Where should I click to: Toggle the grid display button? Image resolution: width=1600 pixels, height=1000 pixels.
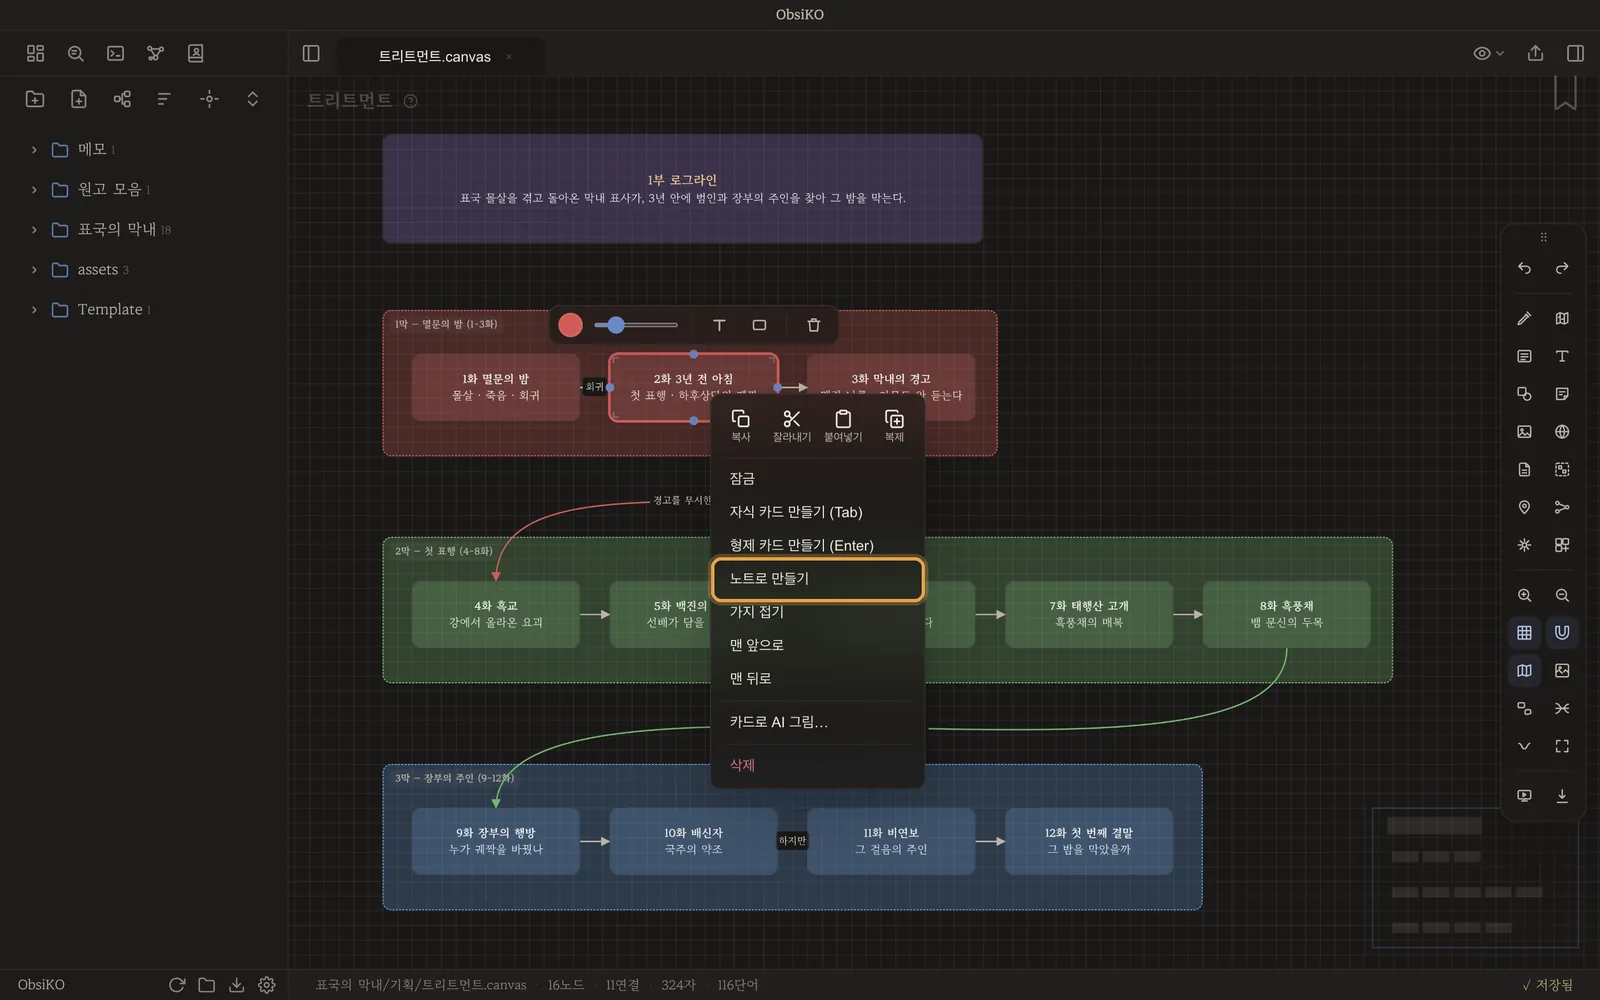point(1524,632)
